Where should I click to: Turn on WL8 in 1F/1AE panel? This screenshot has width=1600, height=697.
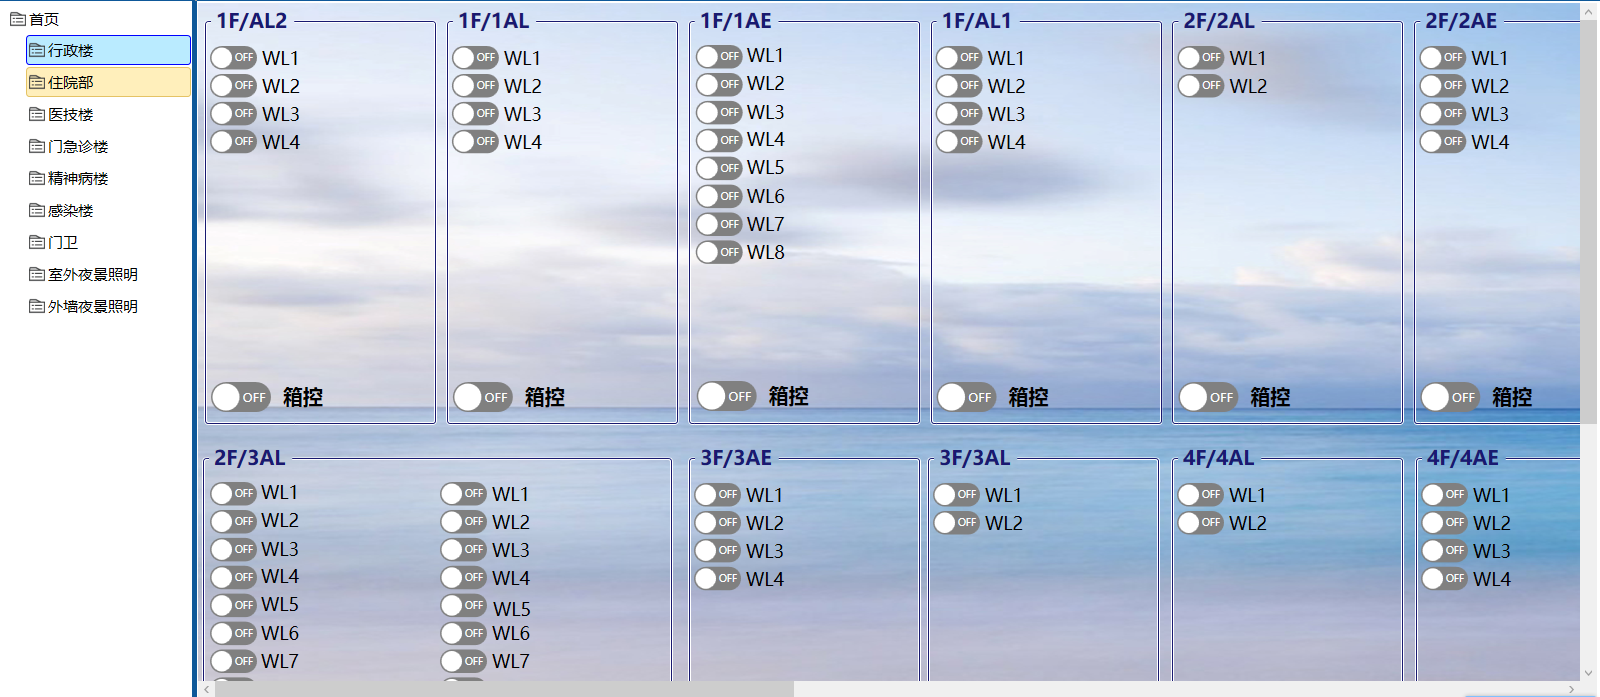718,252
